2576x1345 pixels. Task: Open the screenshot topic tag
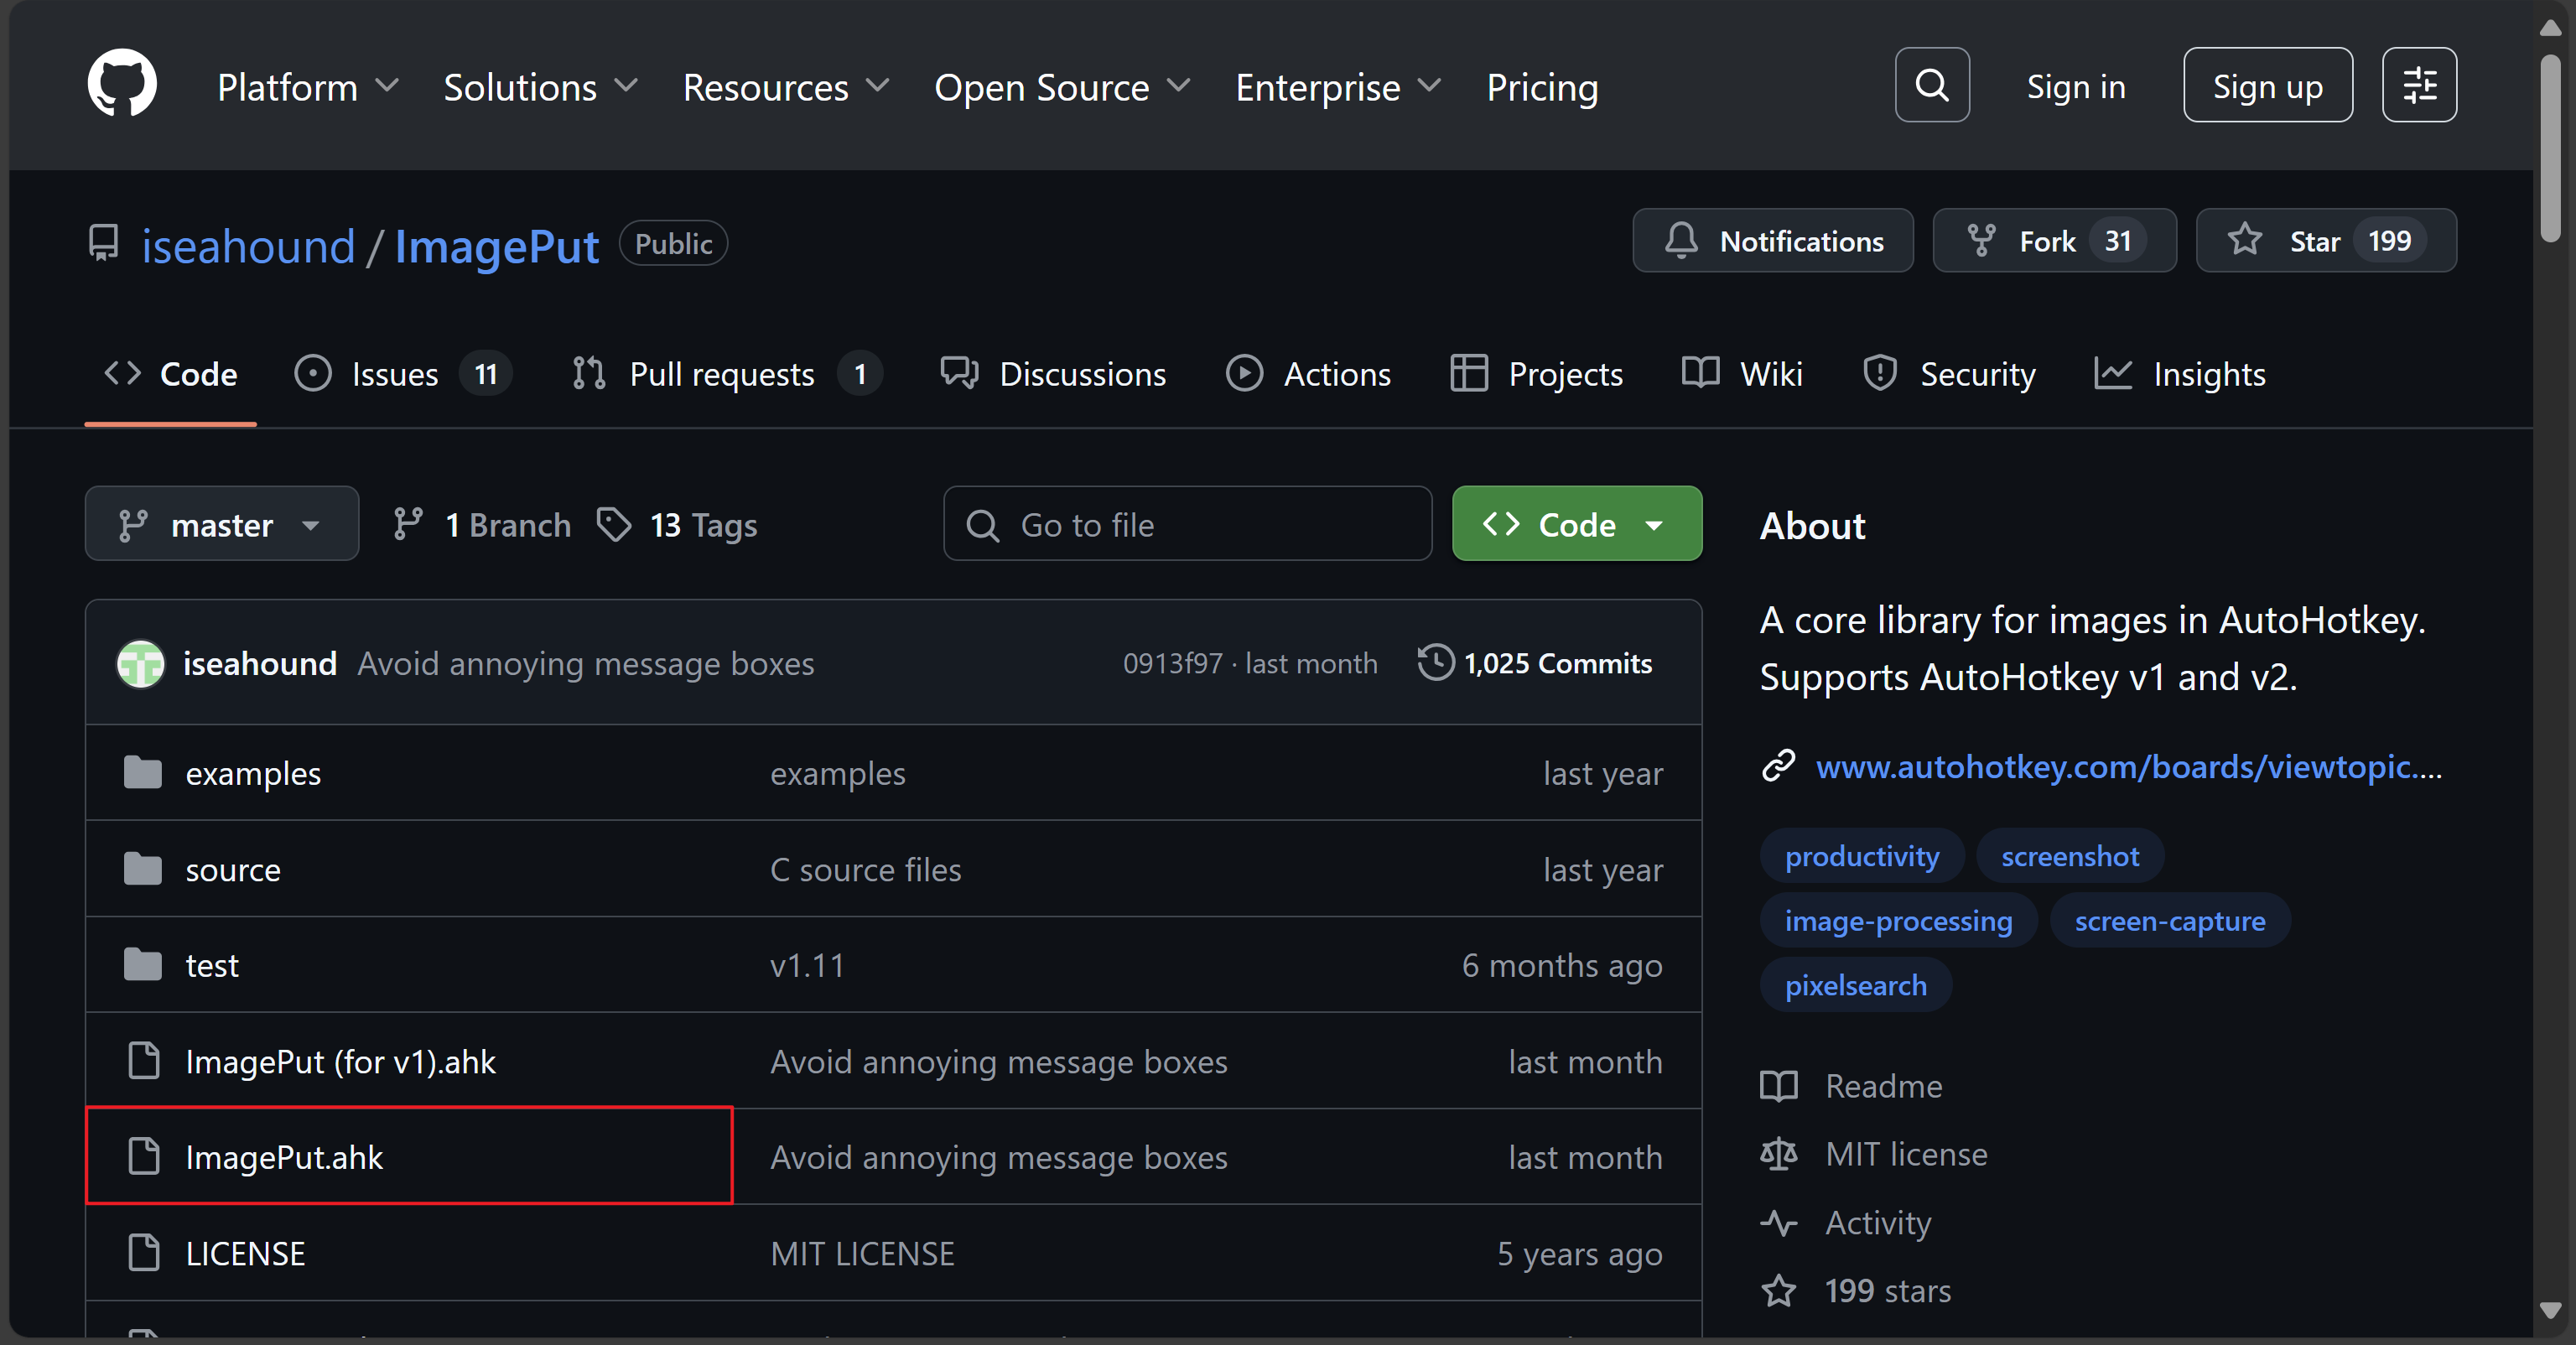pos(2070,856)
